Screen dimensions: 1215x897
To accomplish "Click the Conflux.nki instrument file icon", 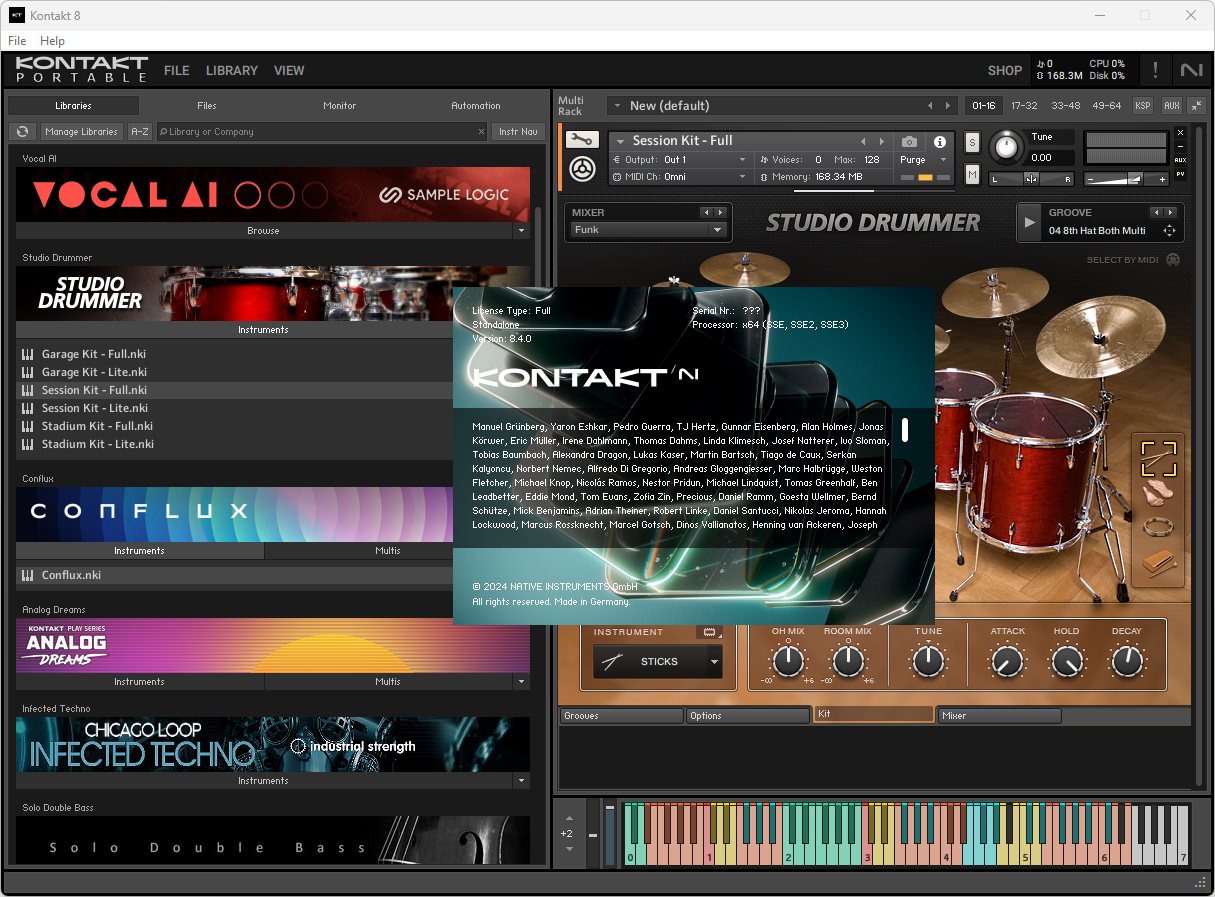I will point(28,575).
